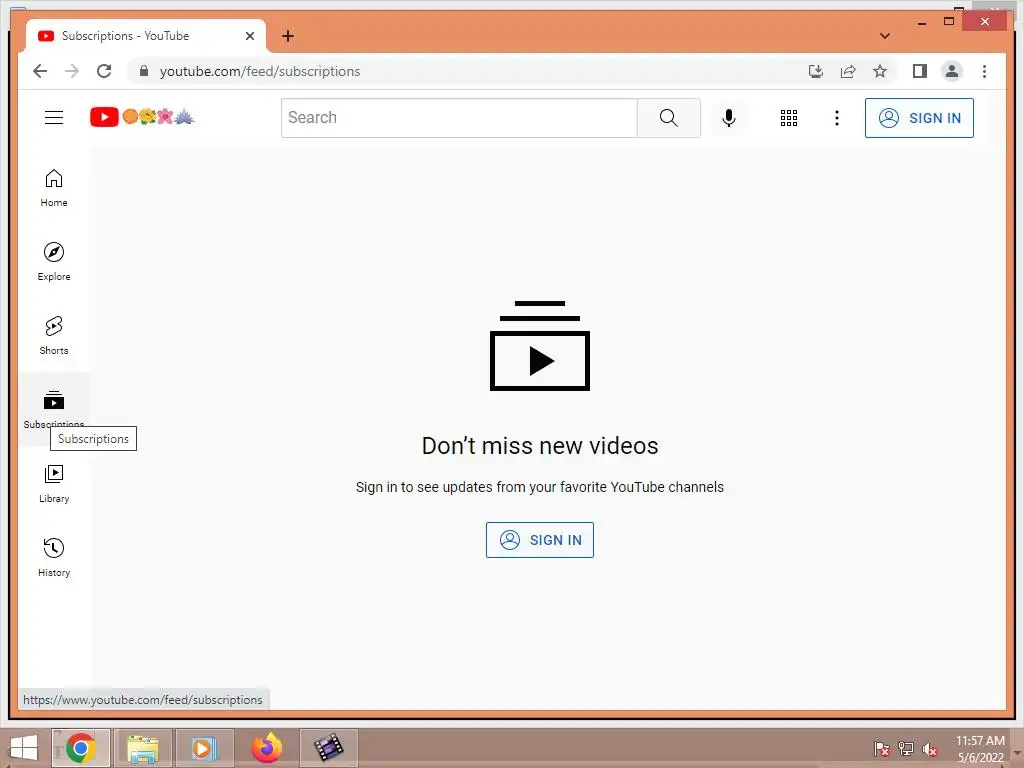Click the network tray icon
This screenshot has width=1024, height=768.
(905, 748)
